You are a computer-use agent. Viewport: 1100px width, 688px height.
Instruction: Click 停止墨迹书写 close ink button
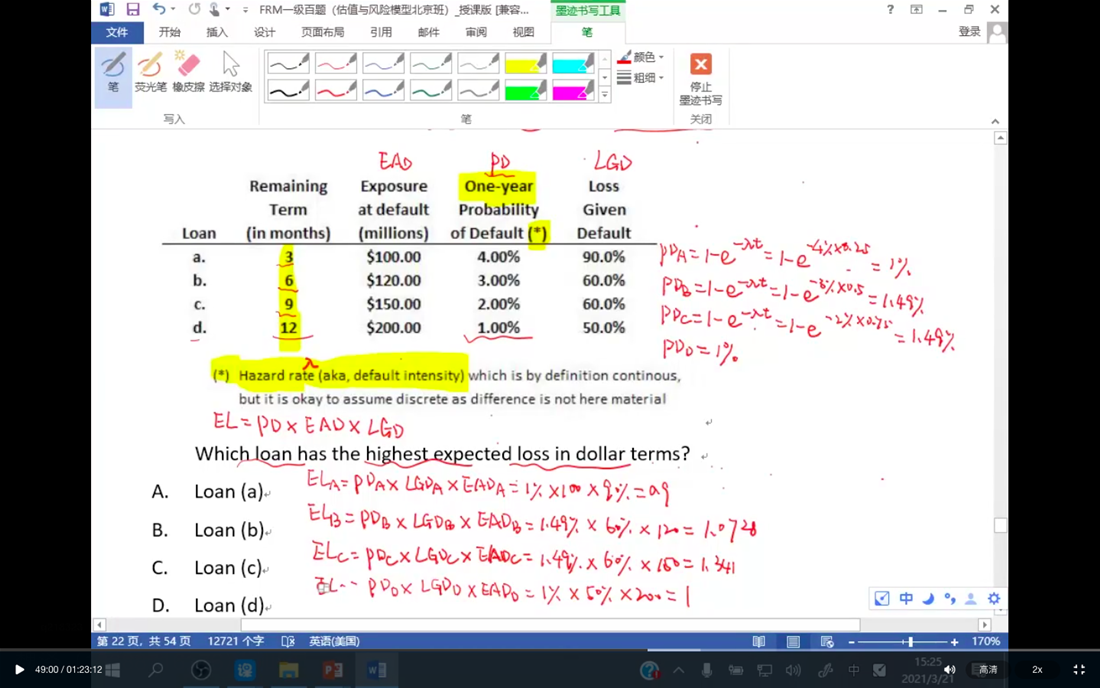pos(700,79)
